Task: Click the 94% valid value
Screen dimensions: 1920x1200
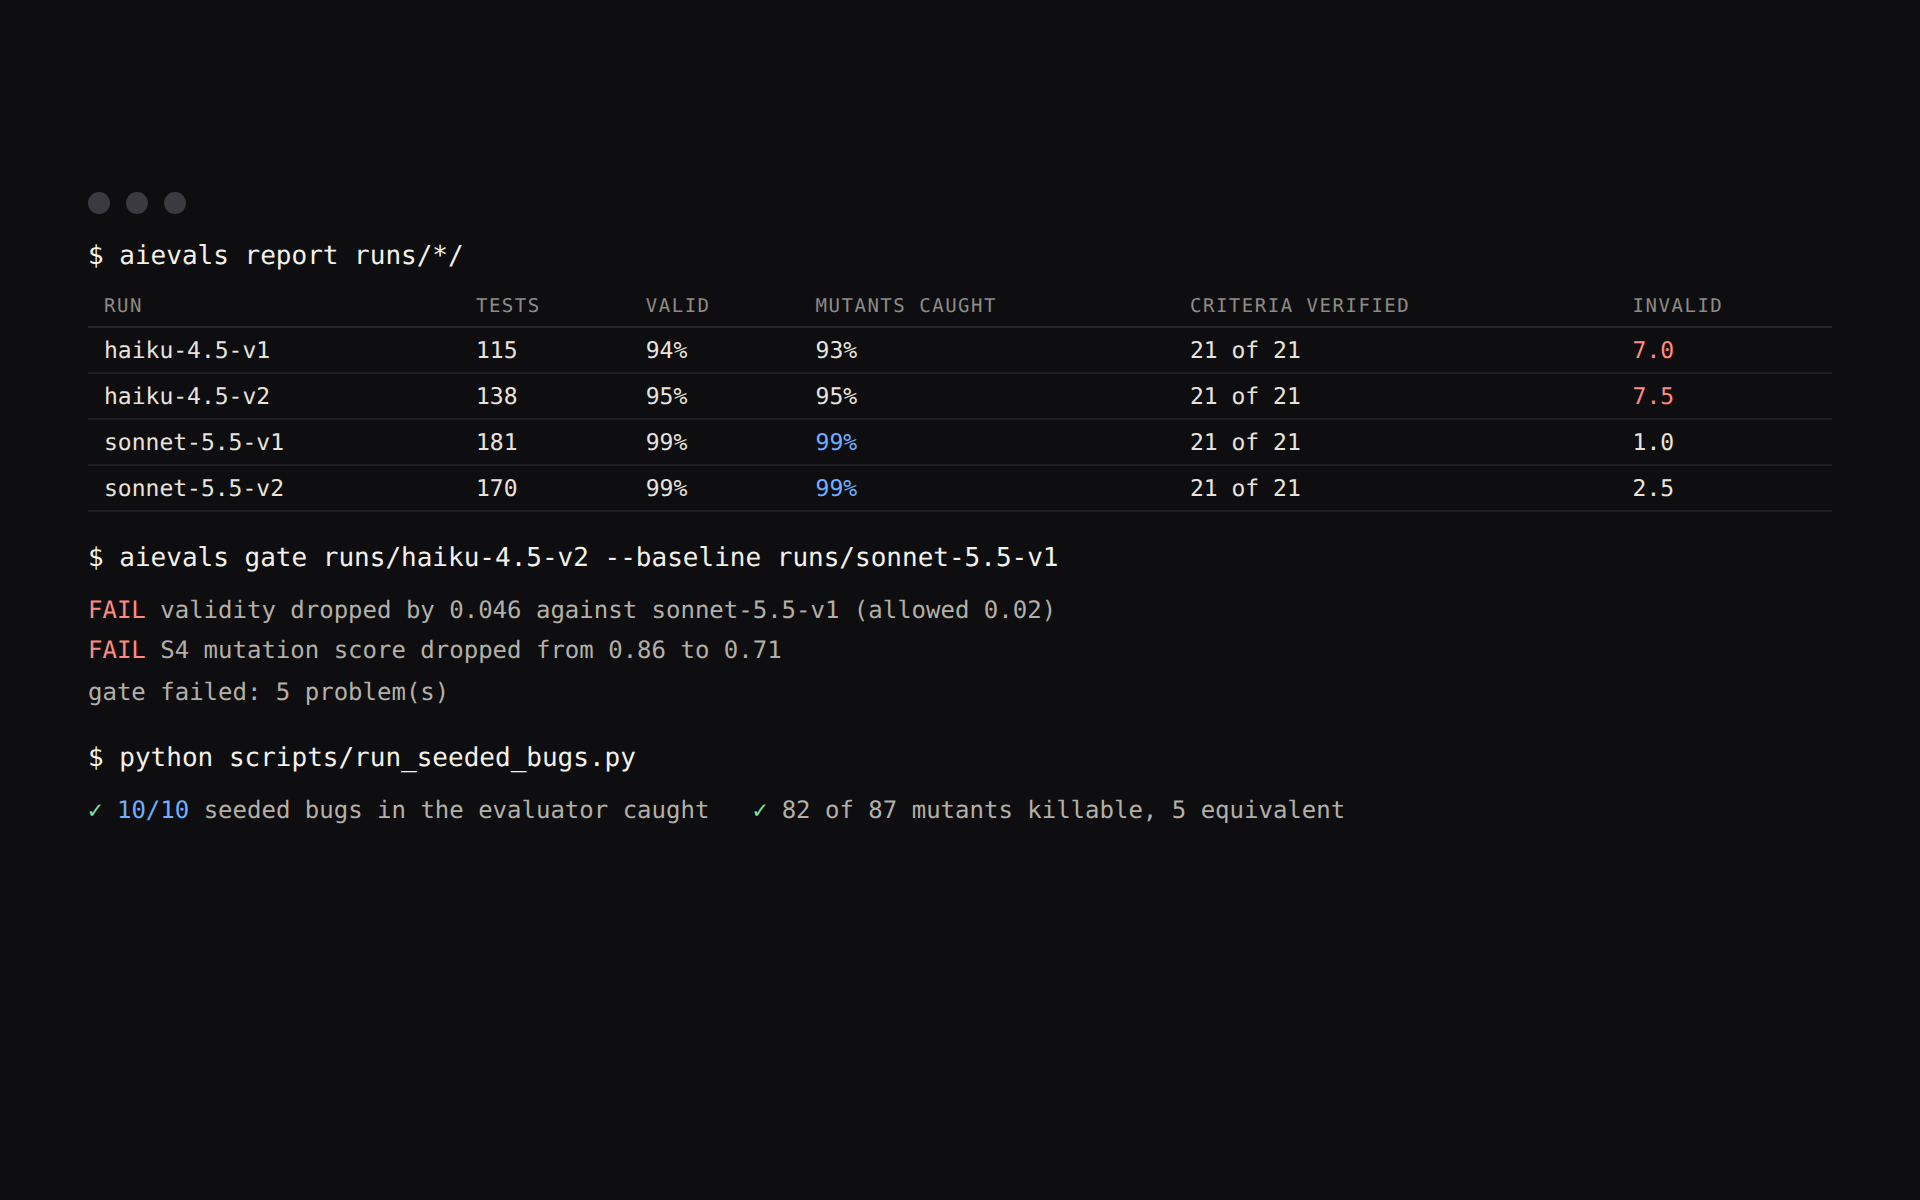Action: point(666,350)
